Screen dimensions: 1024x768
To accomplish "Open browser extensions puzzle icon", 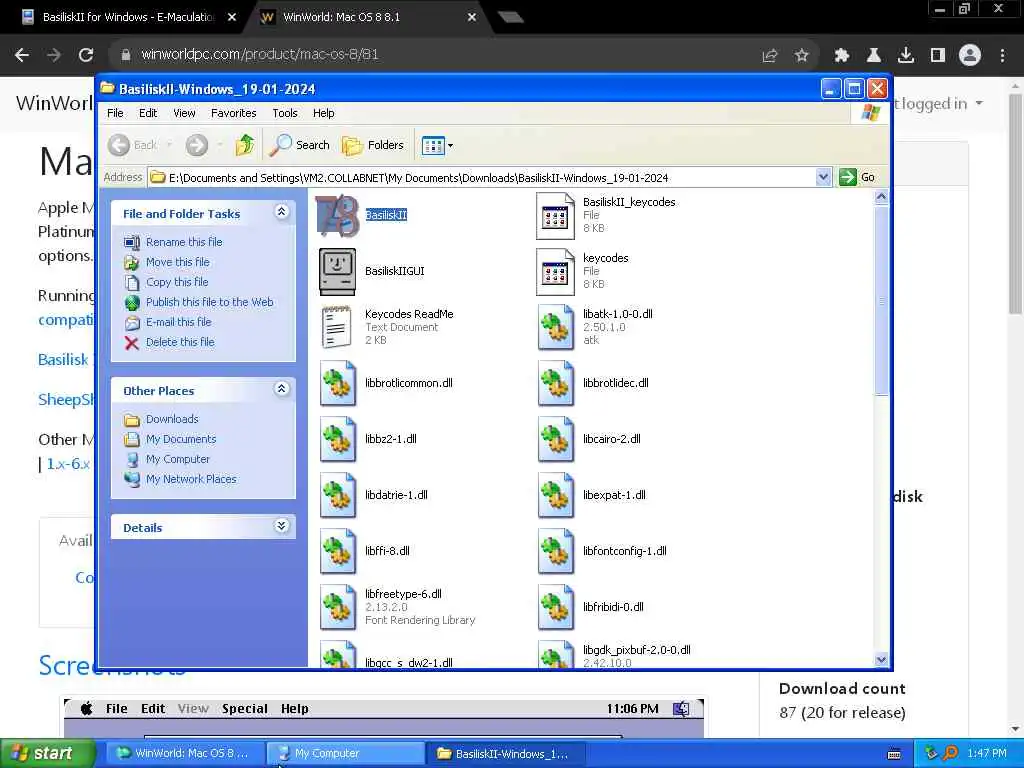I will click(x=841, y=56).
